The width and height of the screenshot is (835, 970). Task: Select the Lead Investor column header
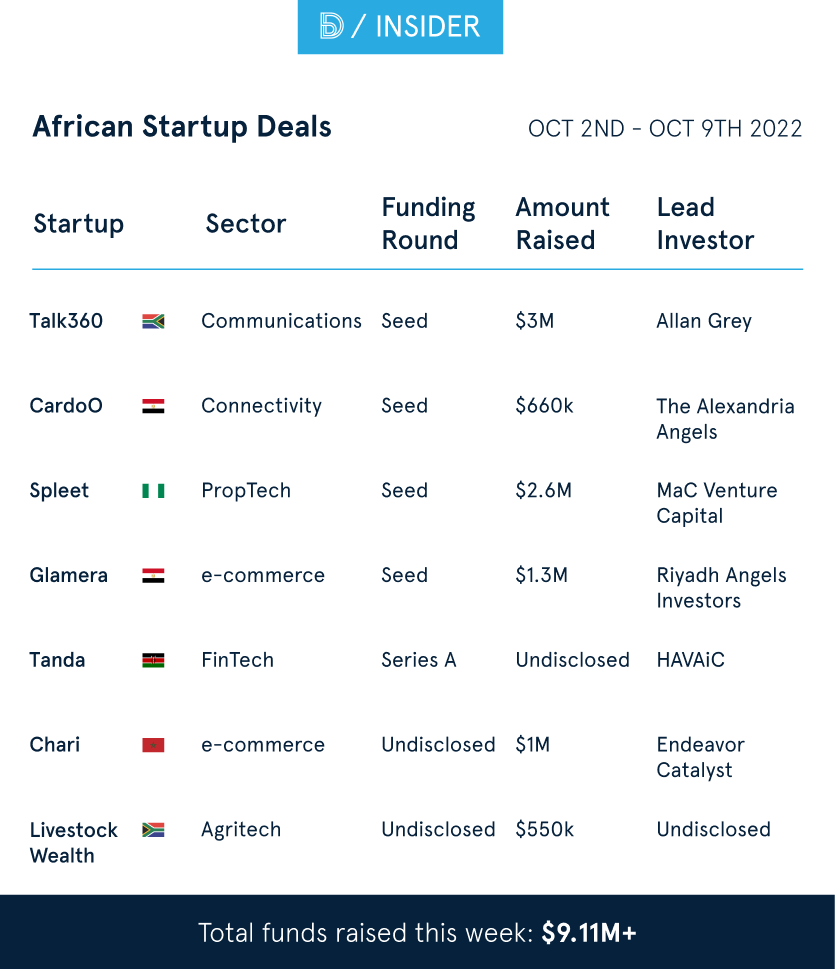pyautogui.click(x=705, y=224)
